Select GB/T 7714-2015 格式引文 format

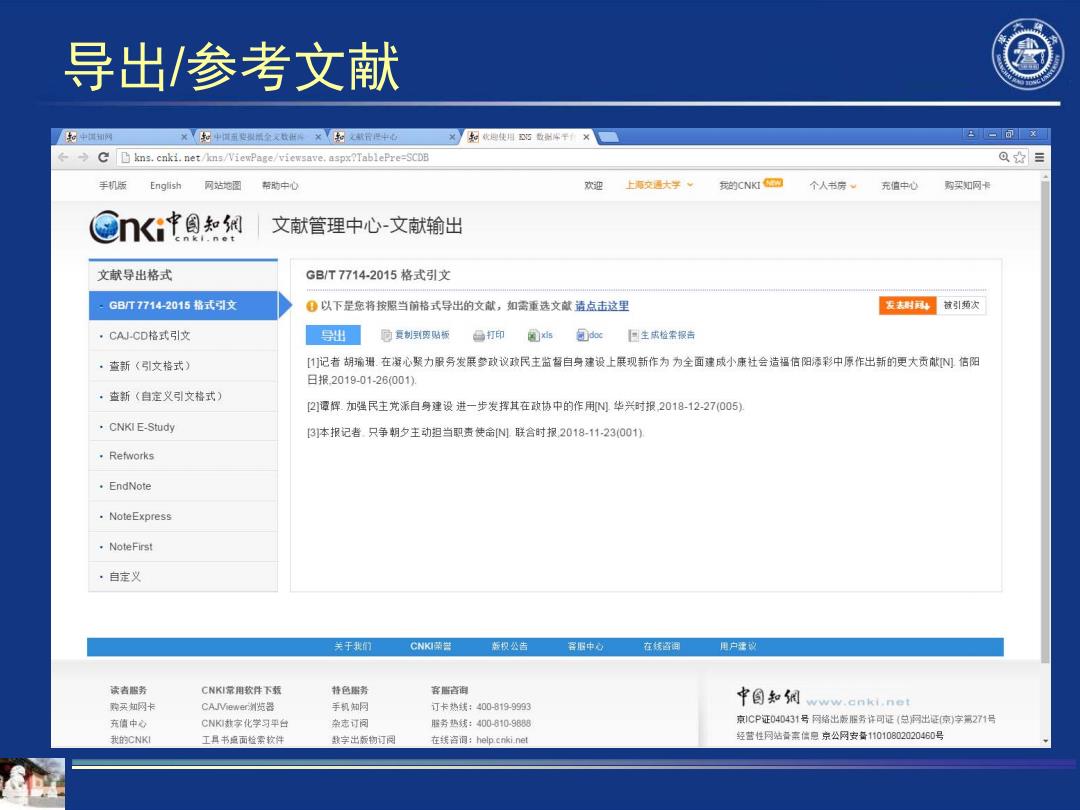point(183,305)
